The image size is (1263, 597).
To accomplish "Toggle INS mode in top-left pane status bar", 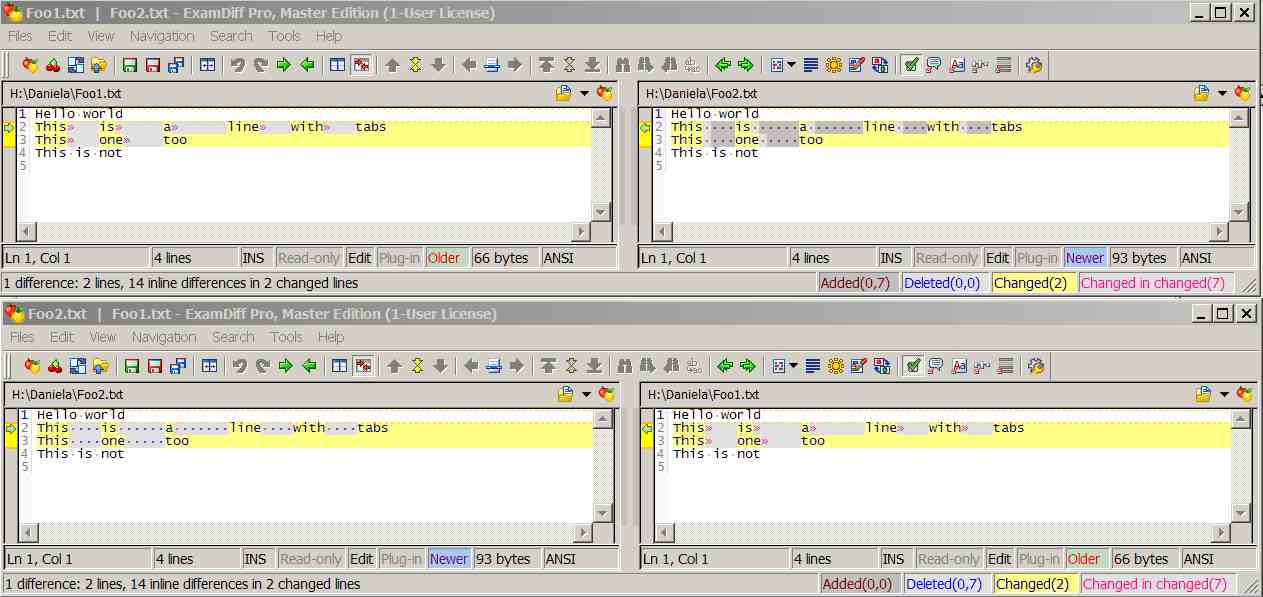I will point(254,258).
